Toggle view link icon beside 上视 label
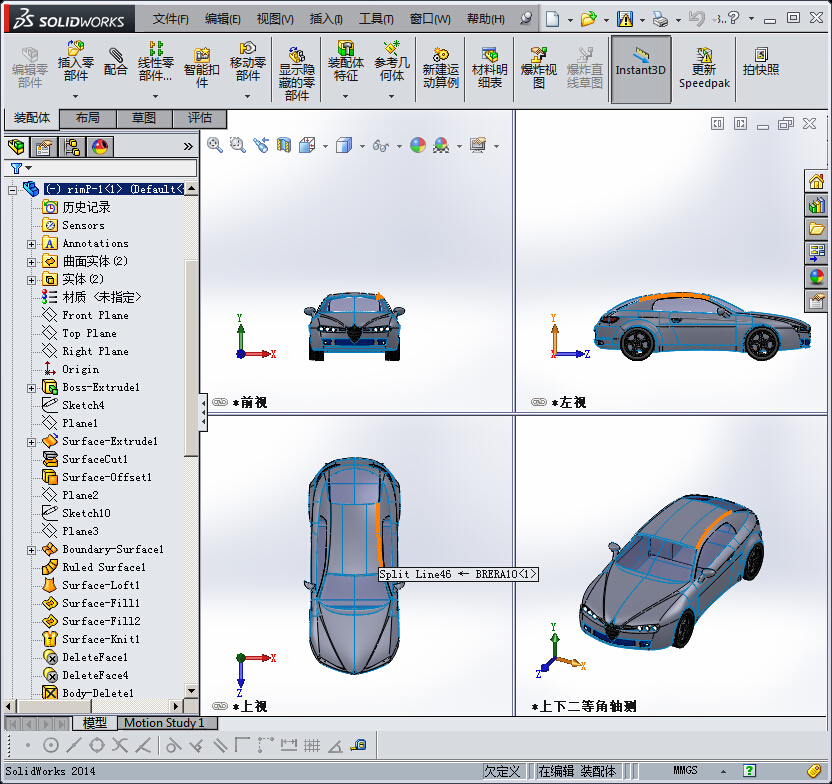832x784 pixels. [x=219, y=706]
